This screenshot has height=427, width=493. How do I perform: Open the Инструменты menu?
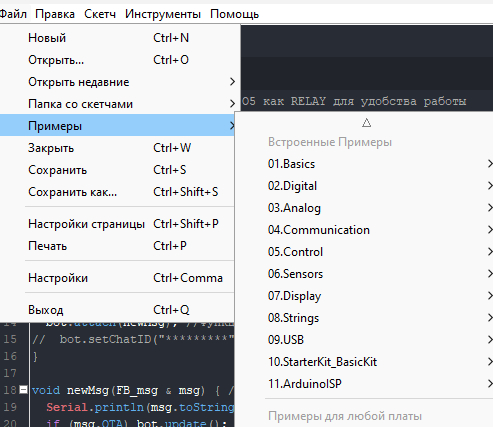pos(163,14)
